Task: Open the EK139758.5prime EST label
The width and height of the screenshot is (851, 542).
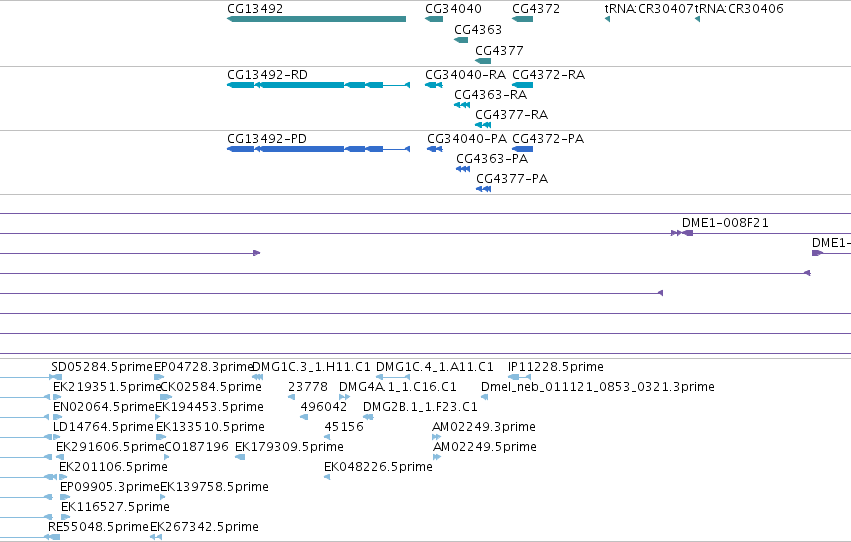Action: 214,488
